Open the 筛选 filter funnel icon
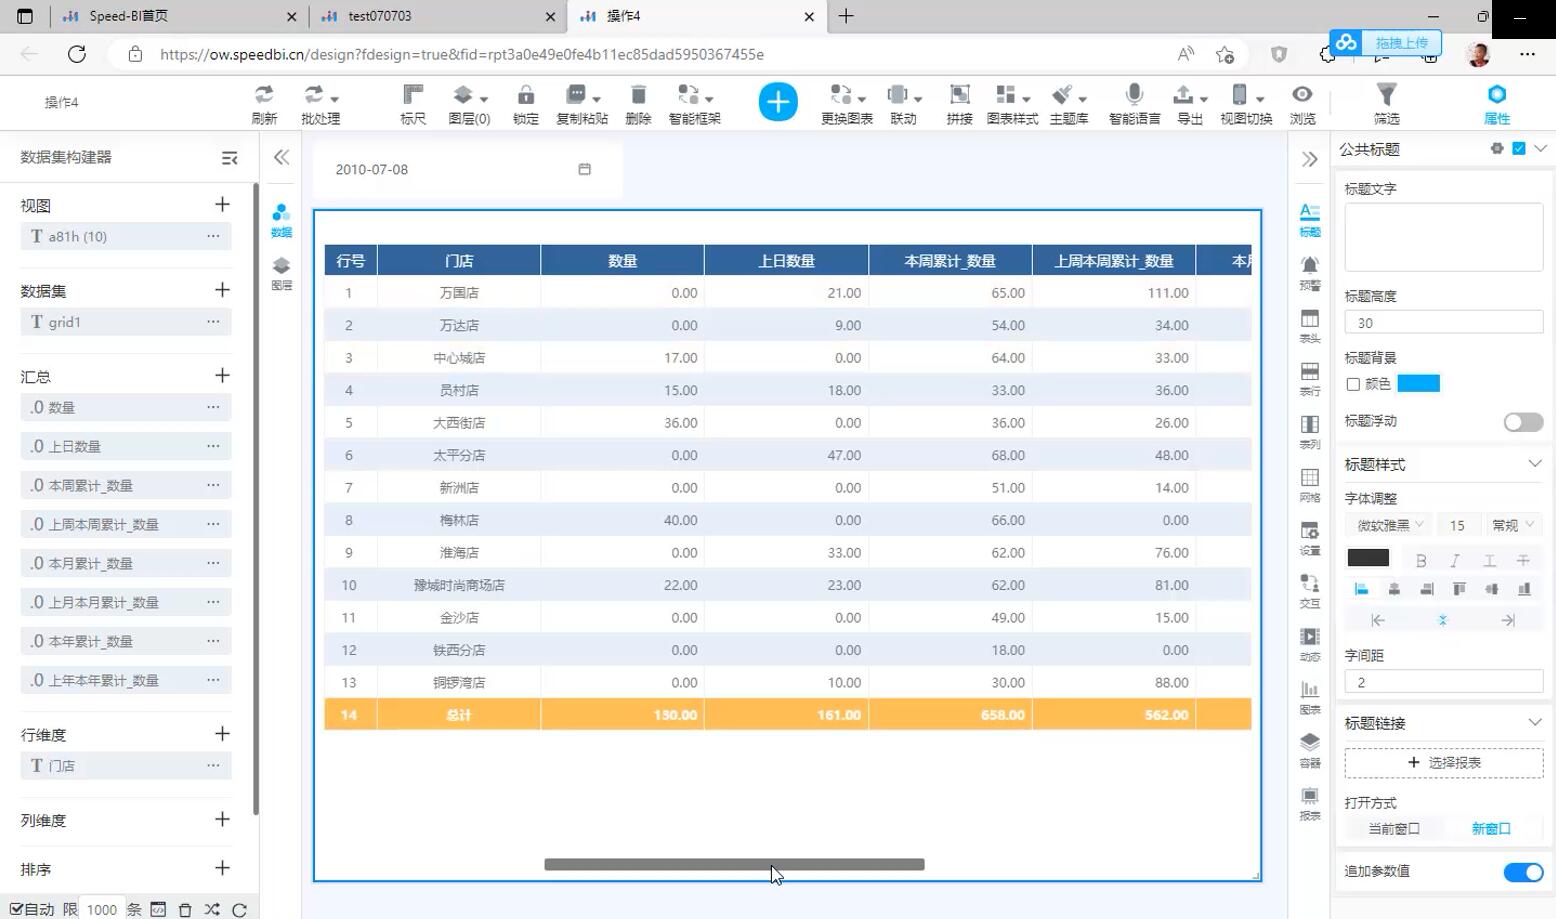 coord(1386,95)
